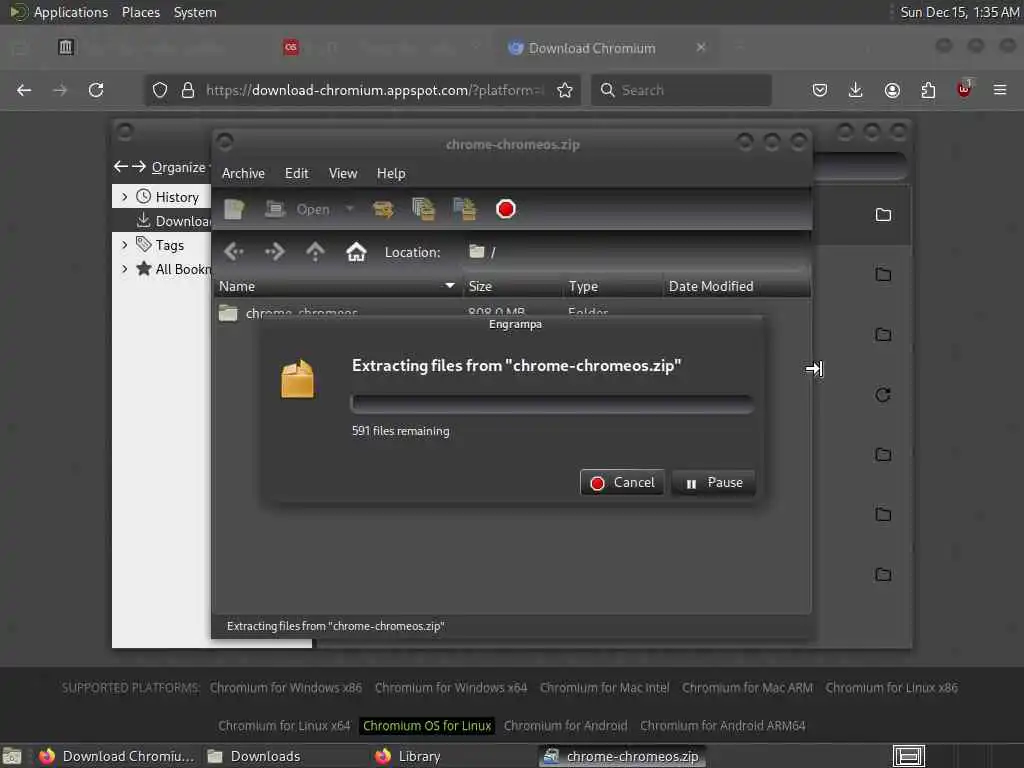Sort by Type column header
This screenshot has height=768, width=1024.
tap(613, 287)
